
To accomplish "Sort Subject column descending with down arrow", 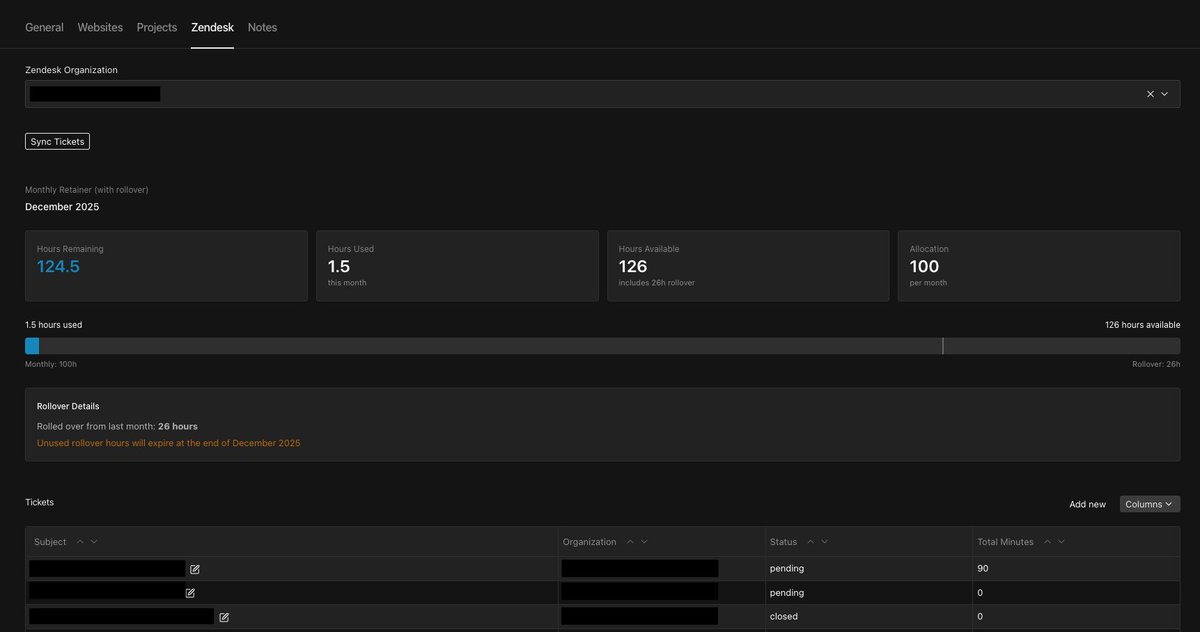I will coord(94,542).
